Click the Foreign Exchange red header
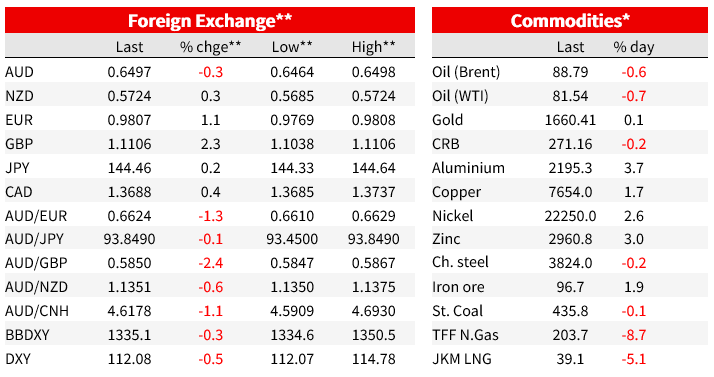 pyautogui.click(x=210, y=20)
